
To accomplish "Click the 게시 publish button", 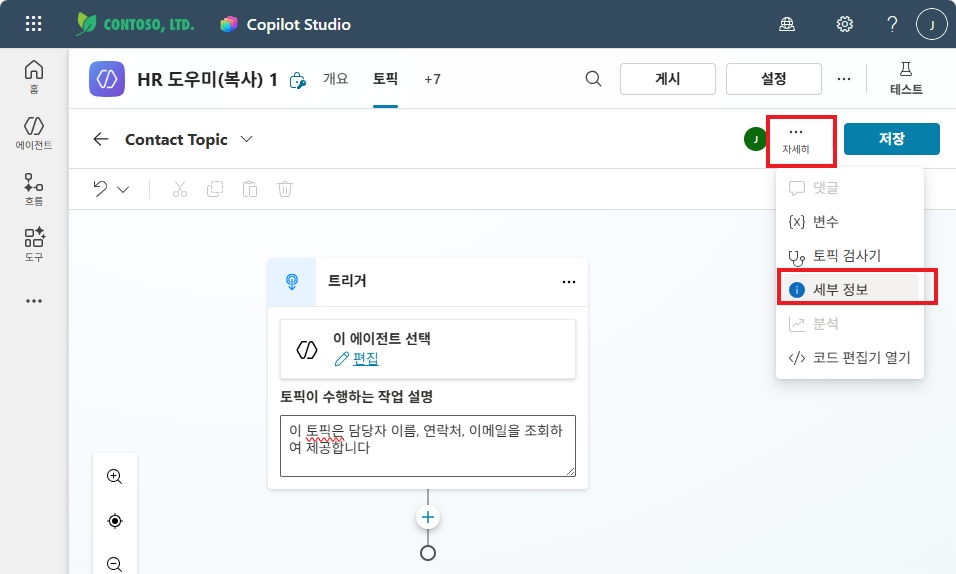I will tap(668, 79).
